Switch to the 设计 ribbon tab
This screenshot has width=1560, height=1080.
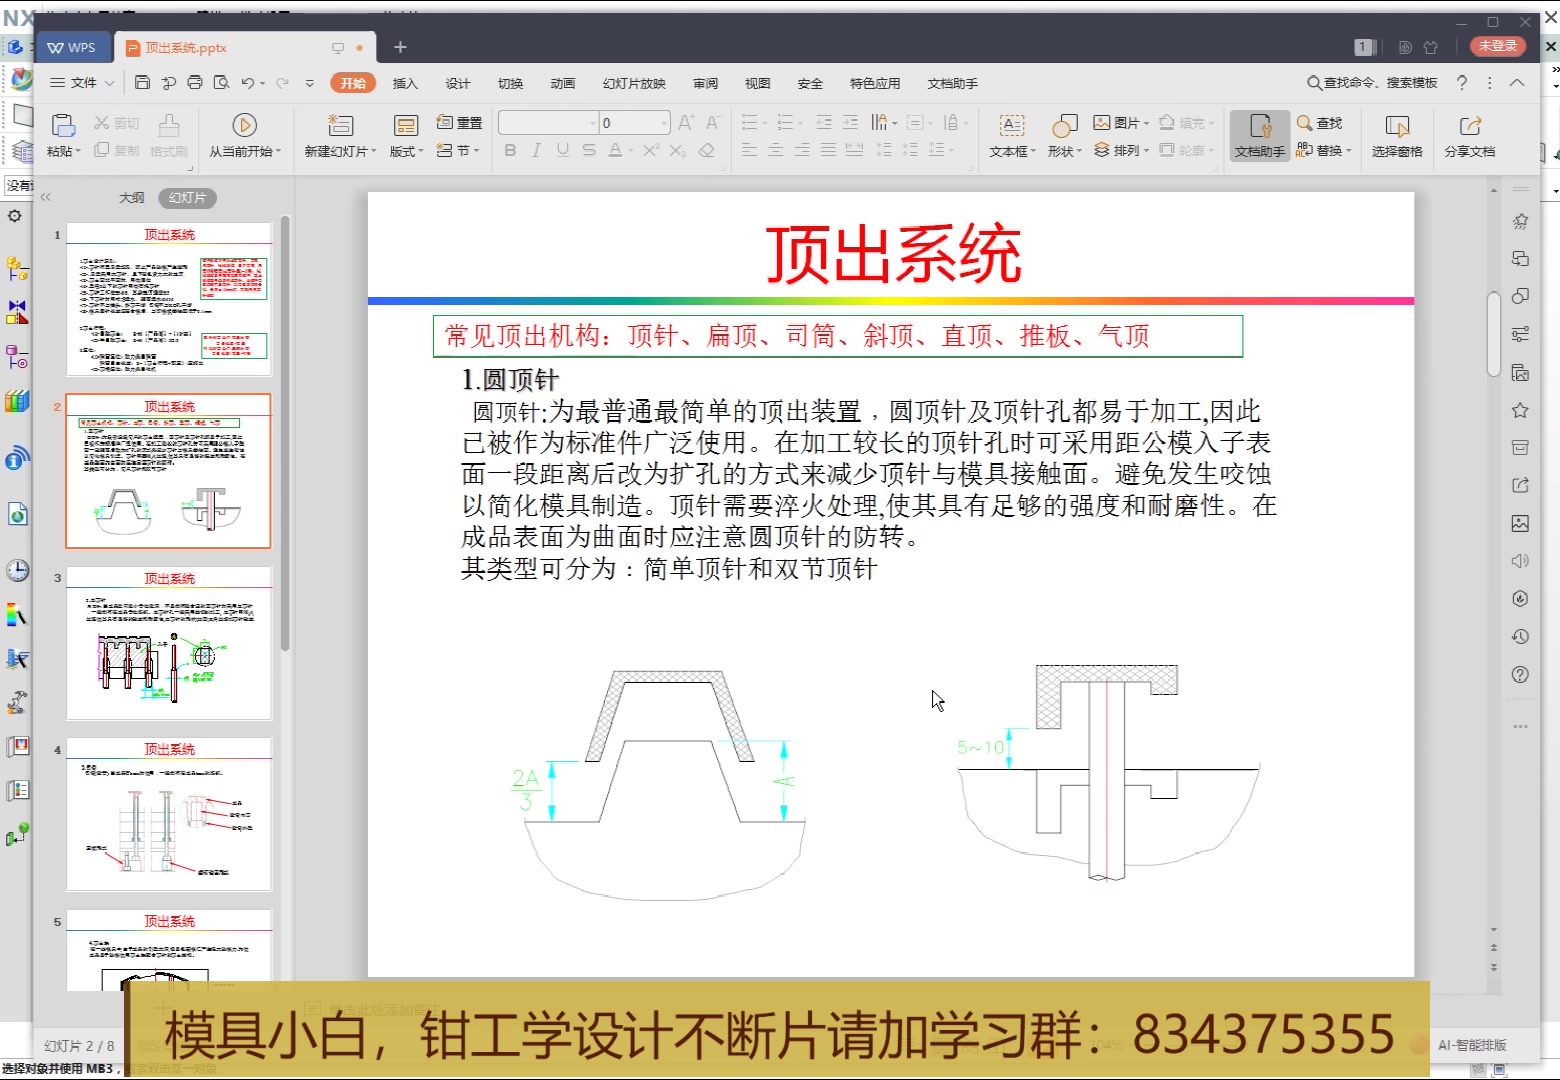[x=458, y=83]
